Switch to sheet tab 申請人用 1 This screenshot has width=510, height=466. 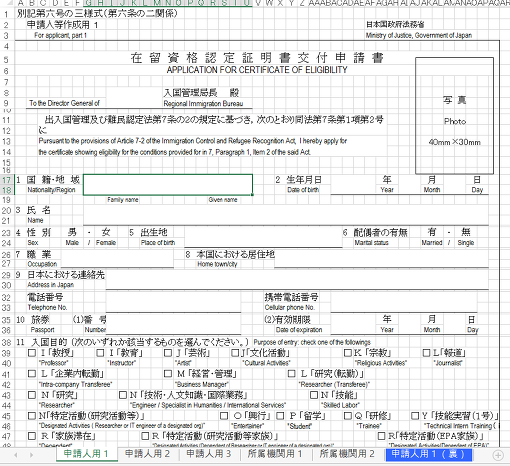[86, 454]
